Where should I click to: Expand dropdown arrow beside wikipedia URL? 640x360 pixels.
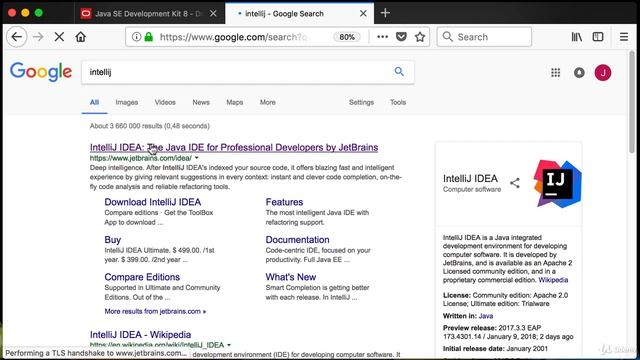[229, 345]
